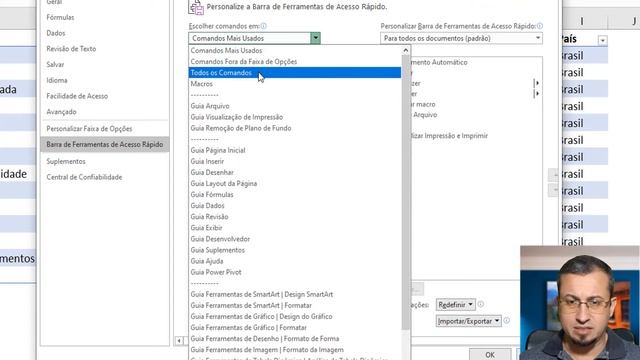The image size is (640, 360).
Task: Choose 'Guia Exibir' option
Action: pos(295,228)
